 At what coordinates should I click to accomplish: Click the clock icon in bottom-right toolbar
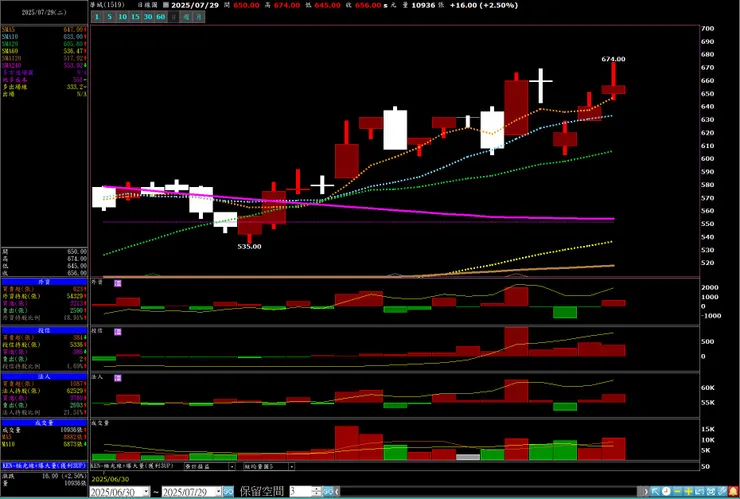pos(666,491)
